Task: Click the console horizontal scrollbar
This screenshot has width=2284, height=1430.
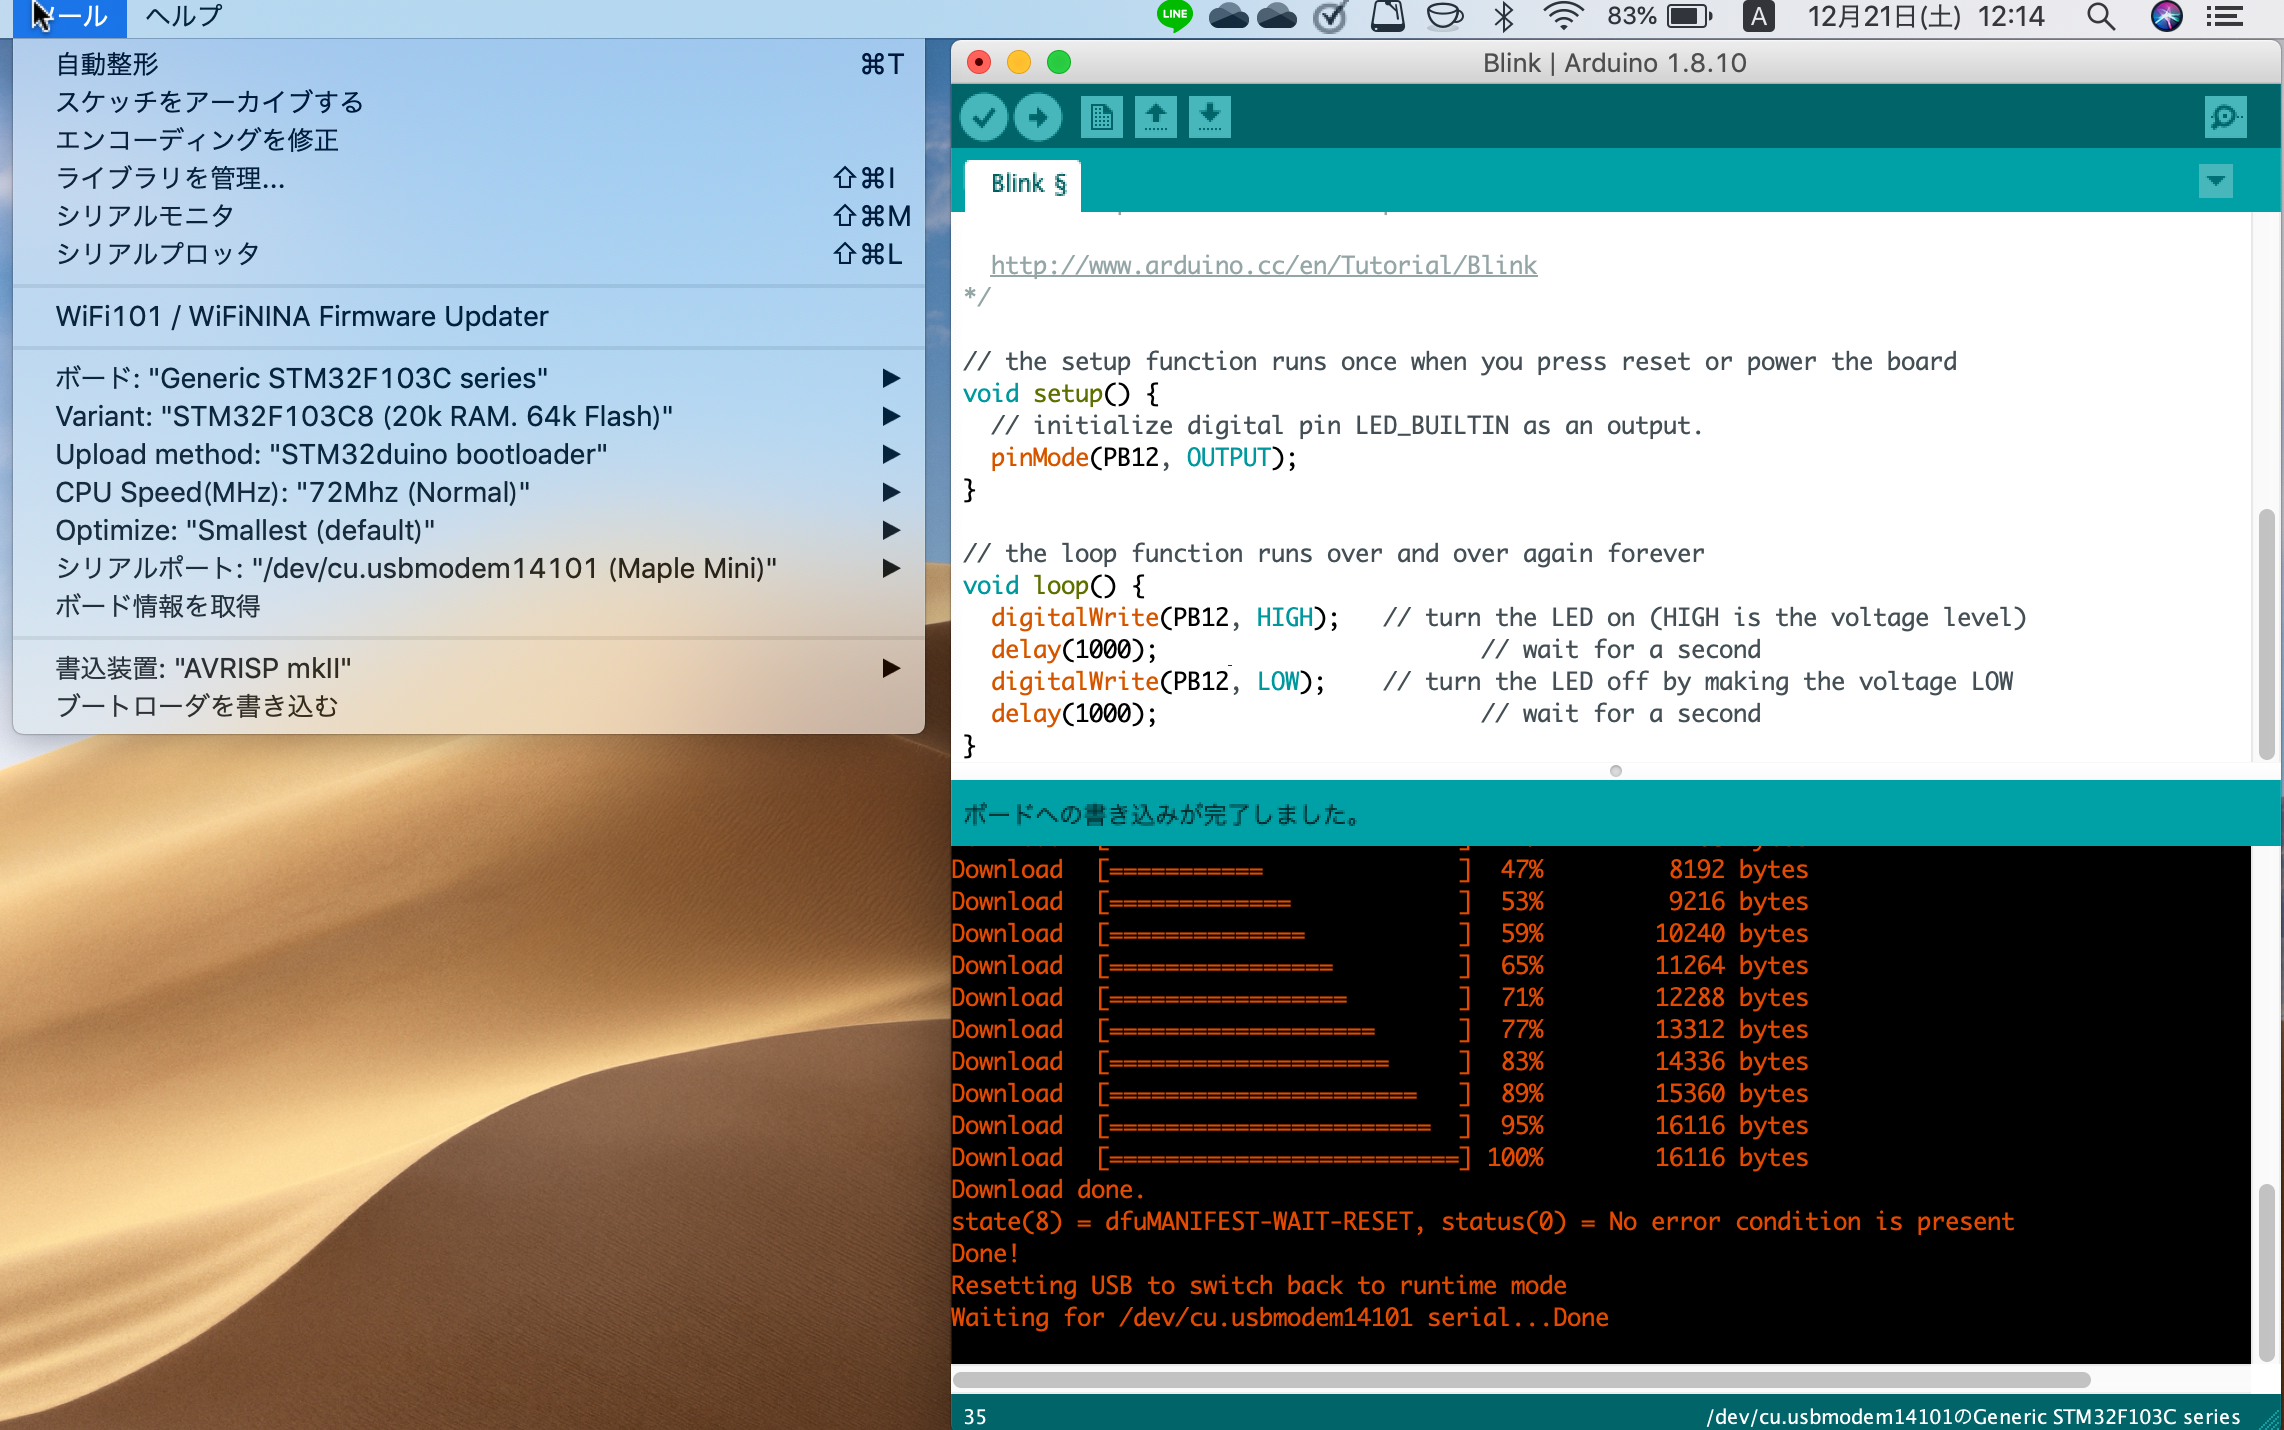Action: point(1521,1380)
